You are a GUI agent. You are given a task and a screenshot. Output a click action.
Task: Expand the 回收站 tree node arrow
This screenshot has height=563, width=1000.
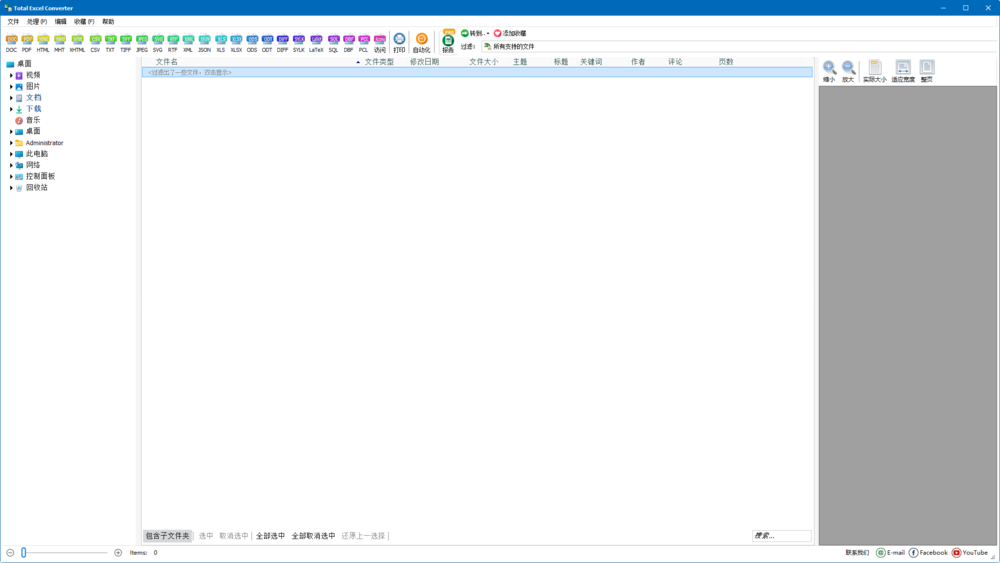click(11, 187)
